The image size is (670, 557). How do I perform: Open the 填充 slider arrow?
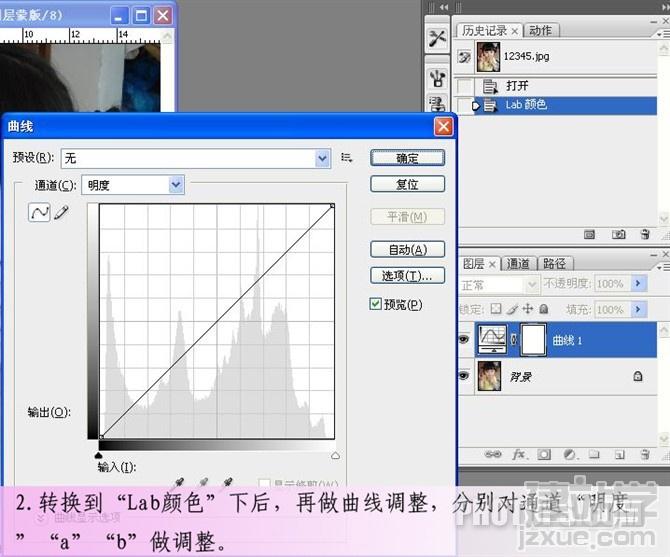click(x=638, y=309)
